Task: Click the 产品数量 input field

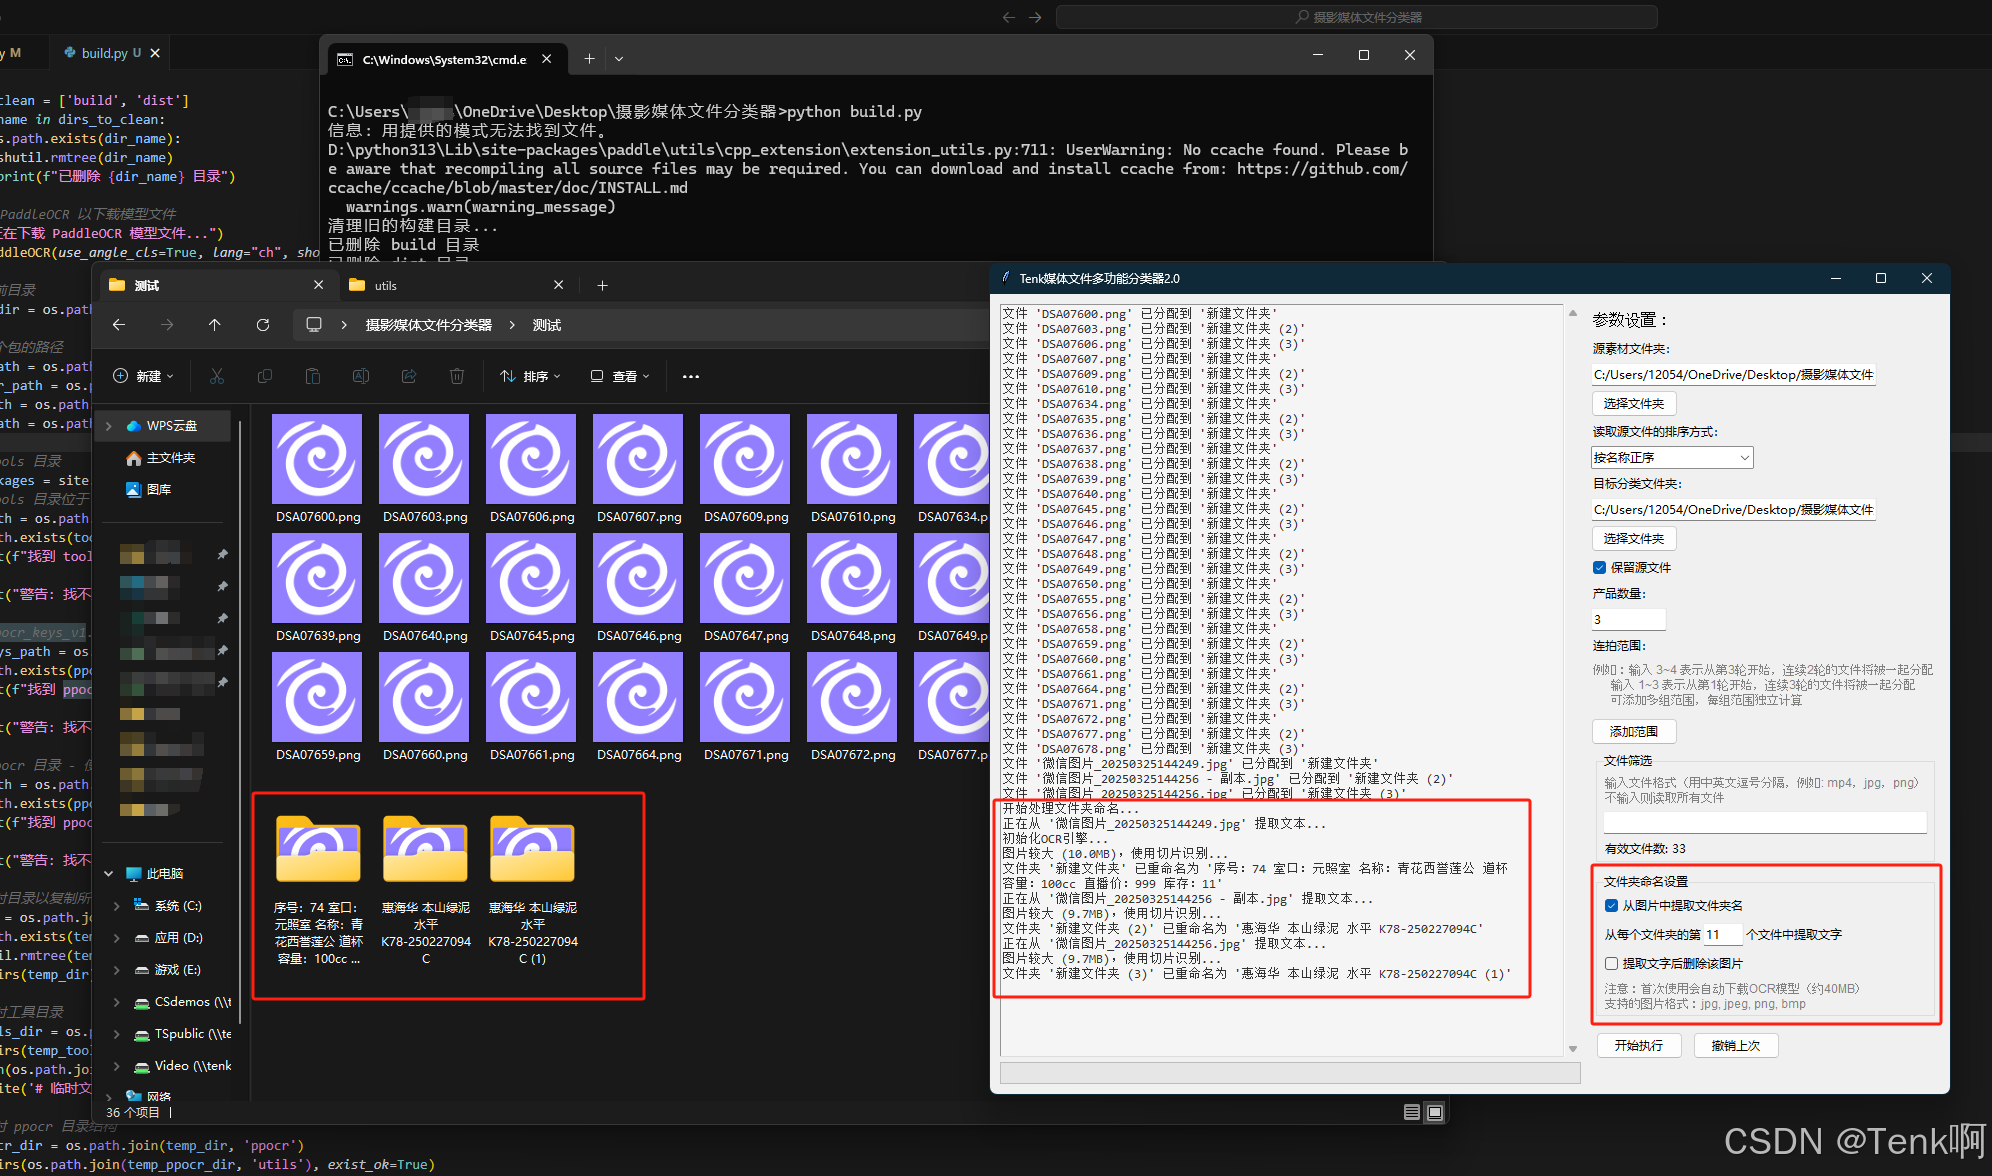Action: [x=1628, y=619]
